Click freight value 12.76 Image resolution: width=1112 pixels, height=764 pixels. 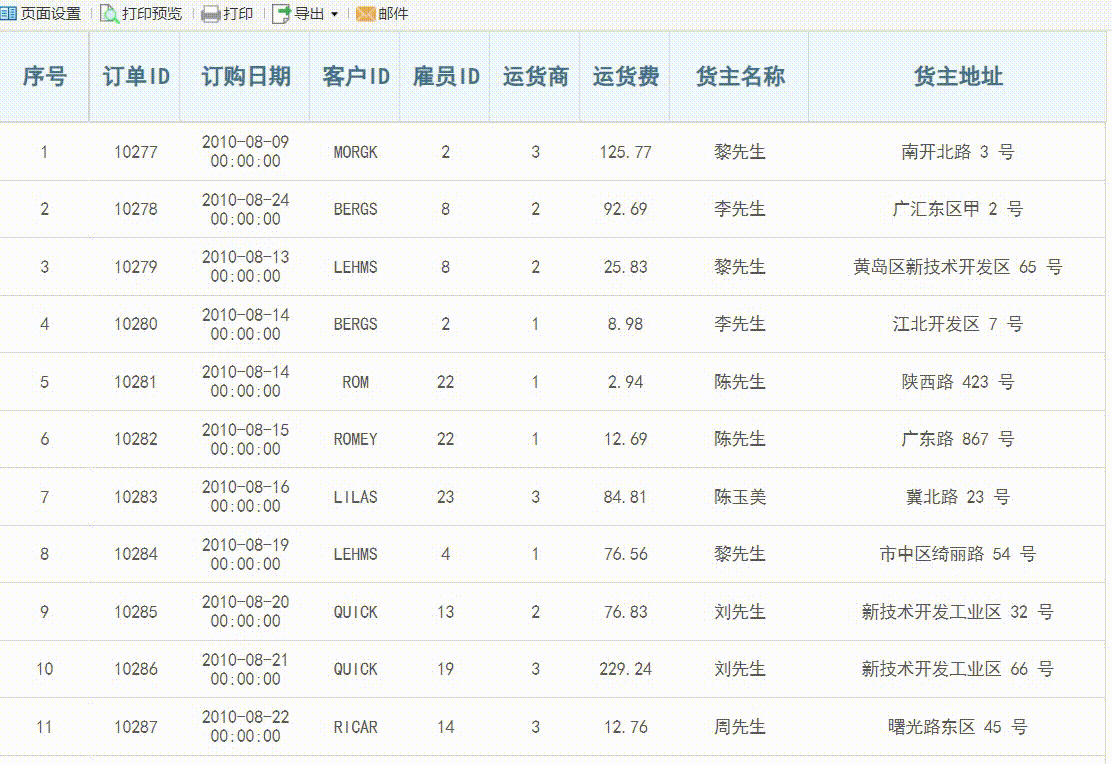point(625,727)
